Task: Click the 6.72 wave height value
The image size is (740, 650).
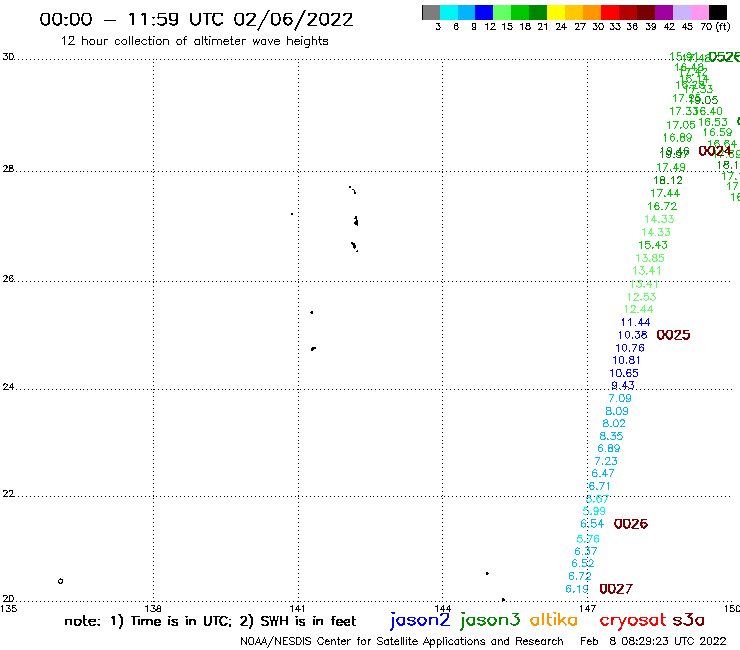Action: coord(580,576)
